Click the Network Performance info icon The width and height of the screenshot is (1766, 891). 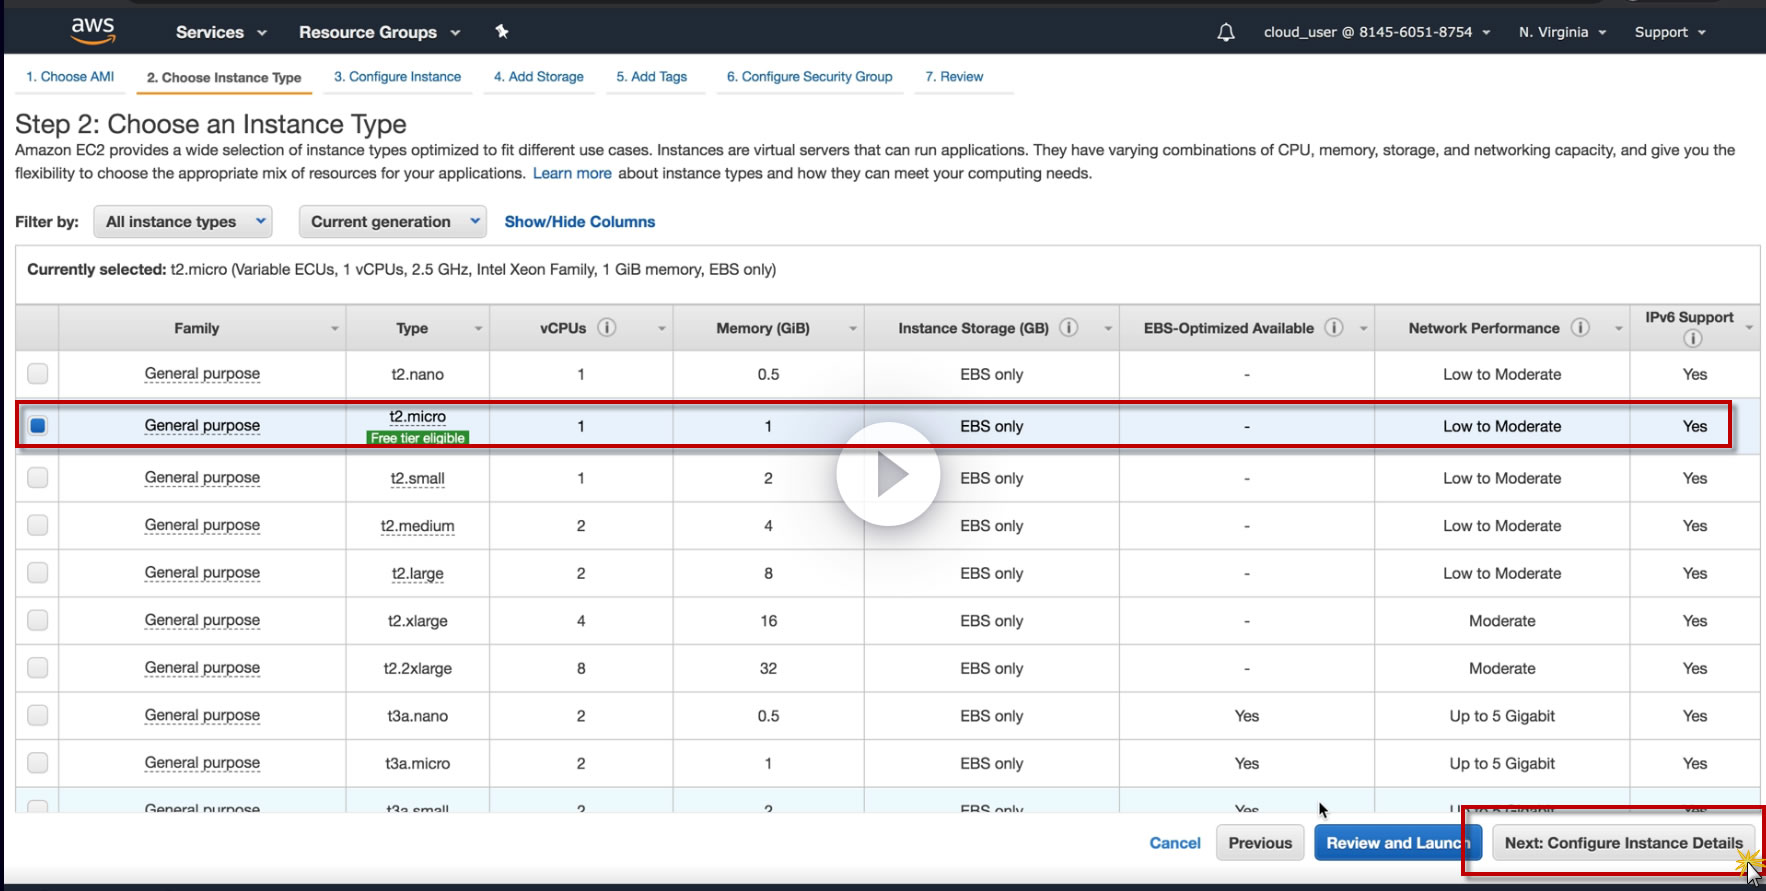coord(1580,328)
